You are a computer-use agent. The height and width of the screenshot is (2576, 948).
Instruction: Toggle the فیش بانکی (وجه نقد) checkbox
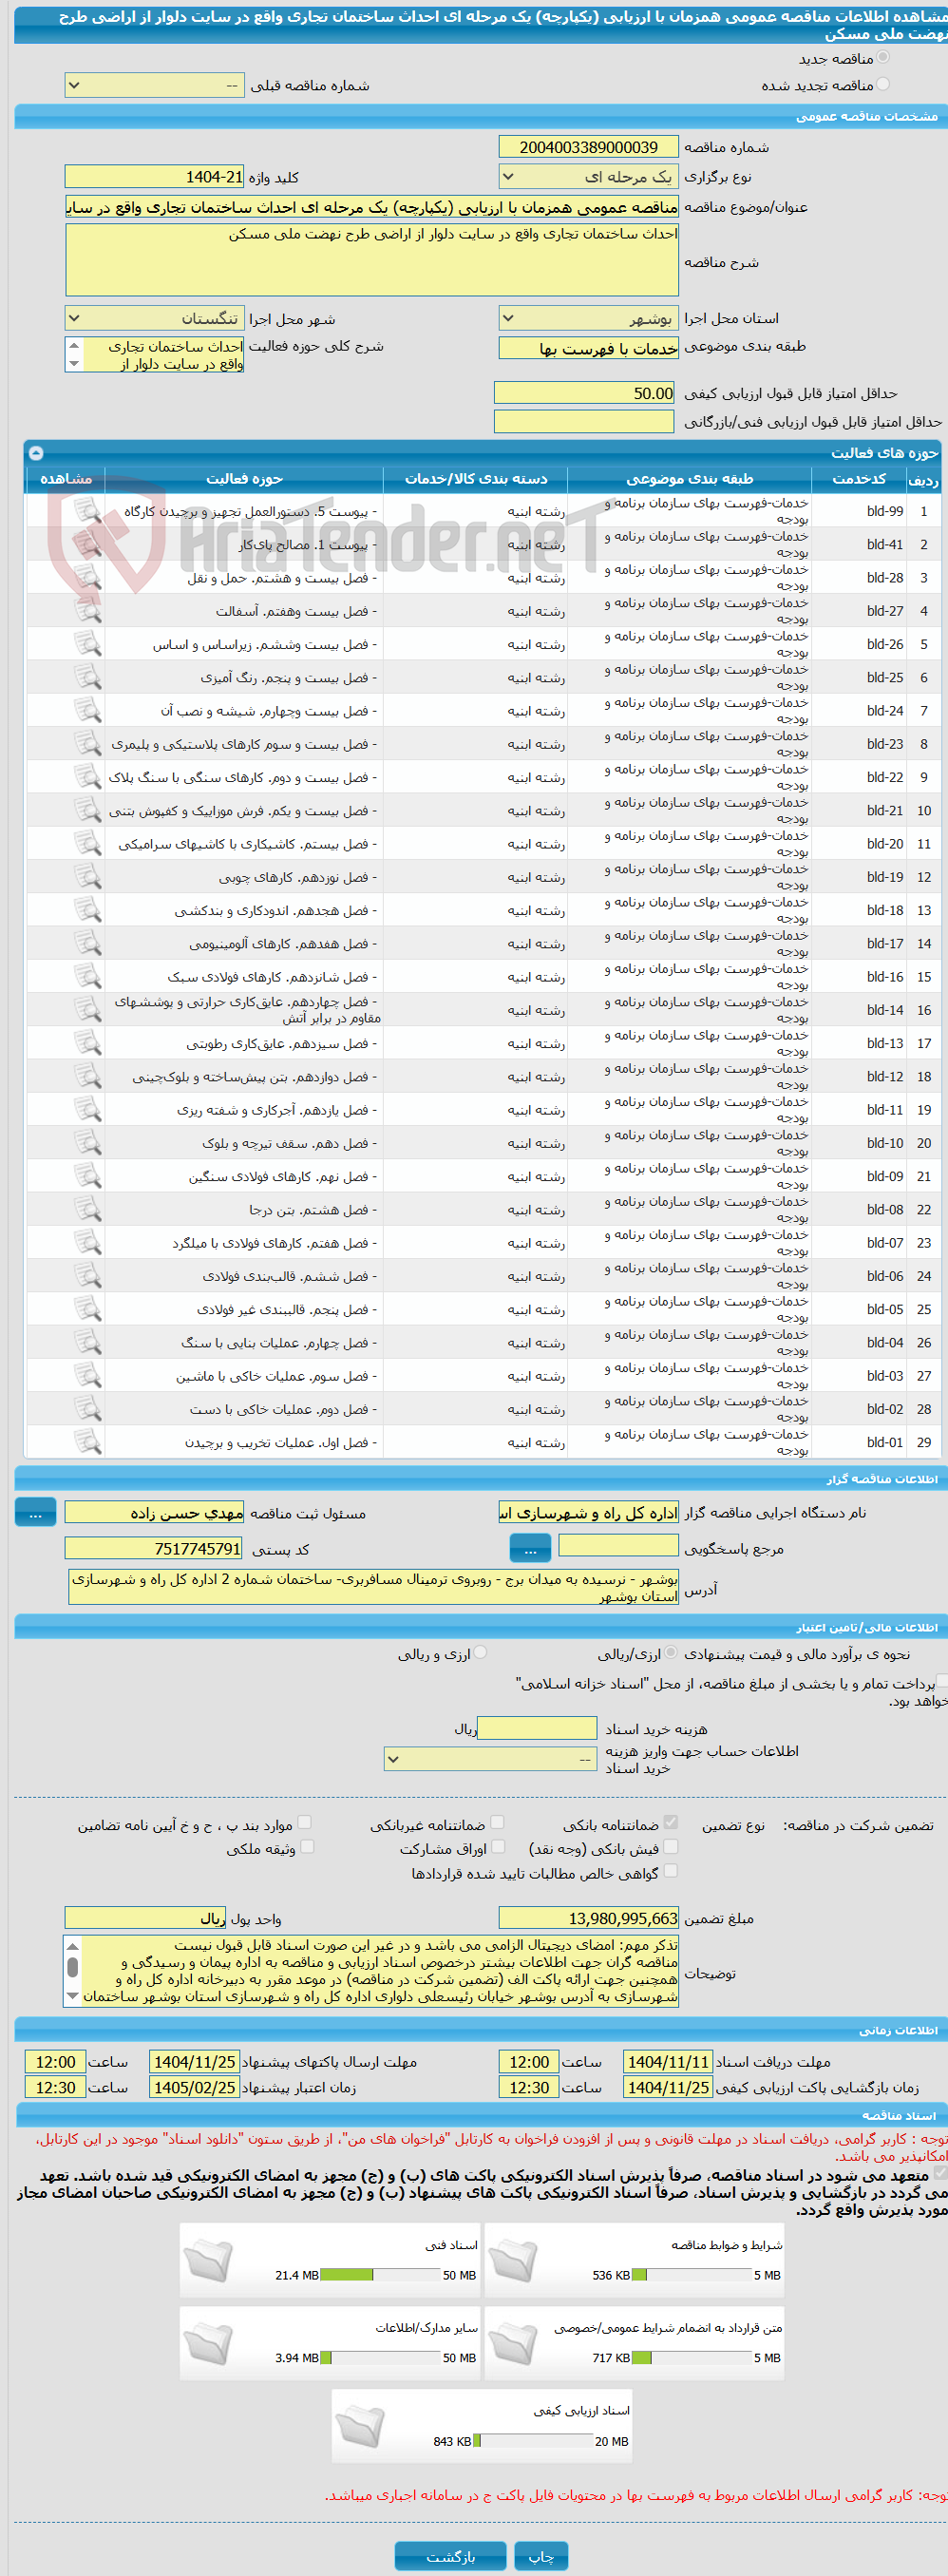point(671,1847)
